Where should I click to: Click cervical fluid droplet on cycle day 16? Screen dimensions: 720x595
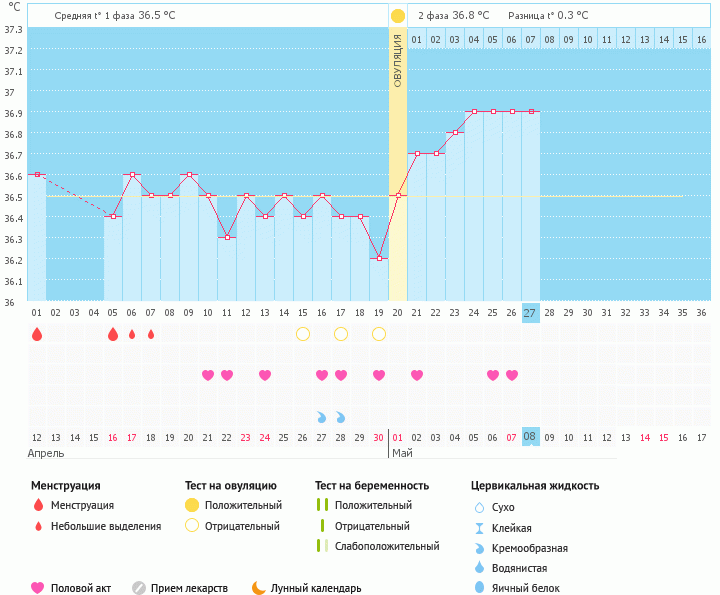(x=322, y=417)
